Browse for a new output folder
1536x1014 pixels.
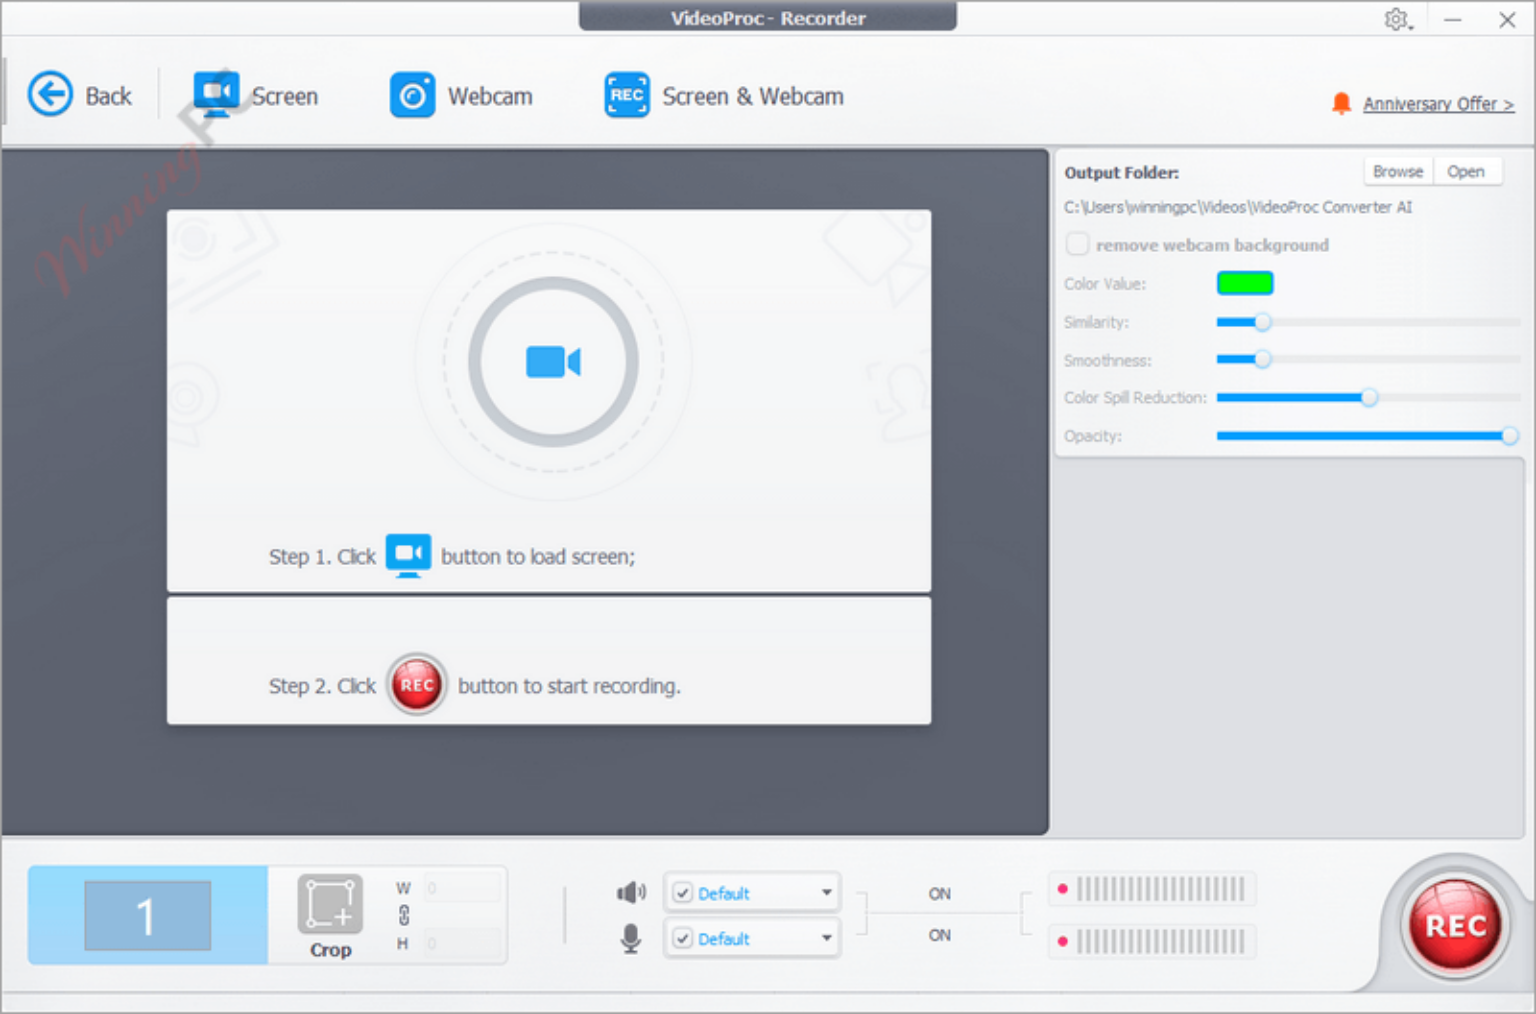[1397, 170]
